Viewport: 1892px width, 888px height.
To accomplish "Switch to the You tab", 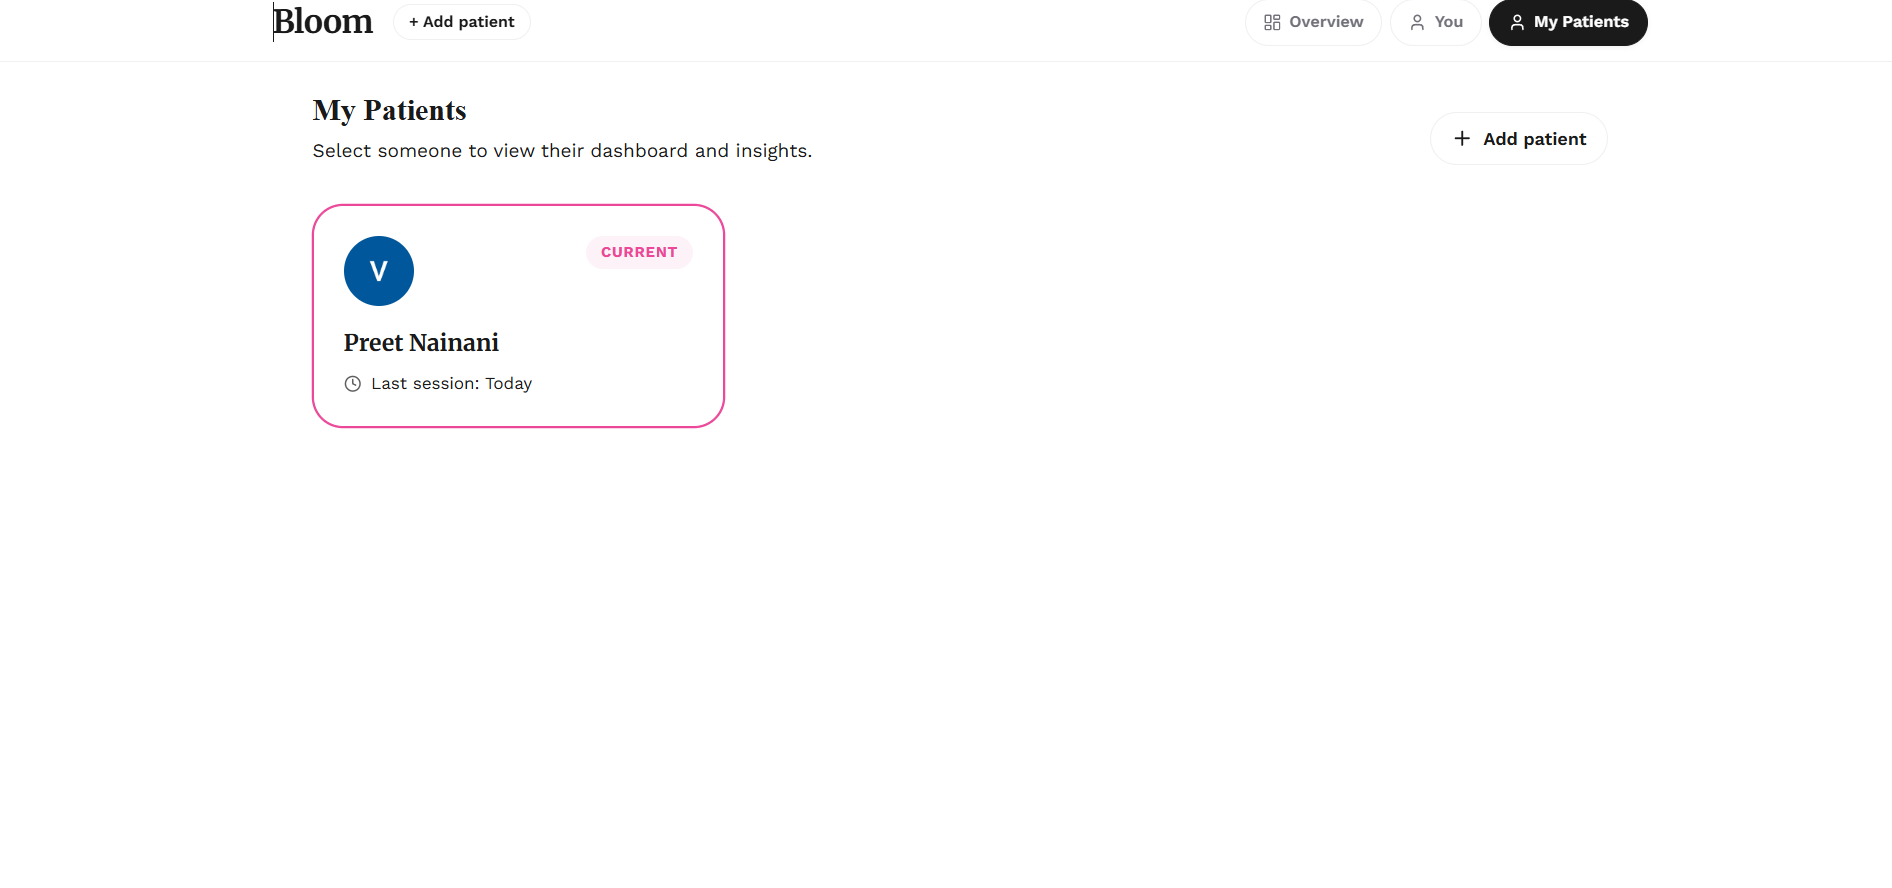I will click(x=1435, y=22).
